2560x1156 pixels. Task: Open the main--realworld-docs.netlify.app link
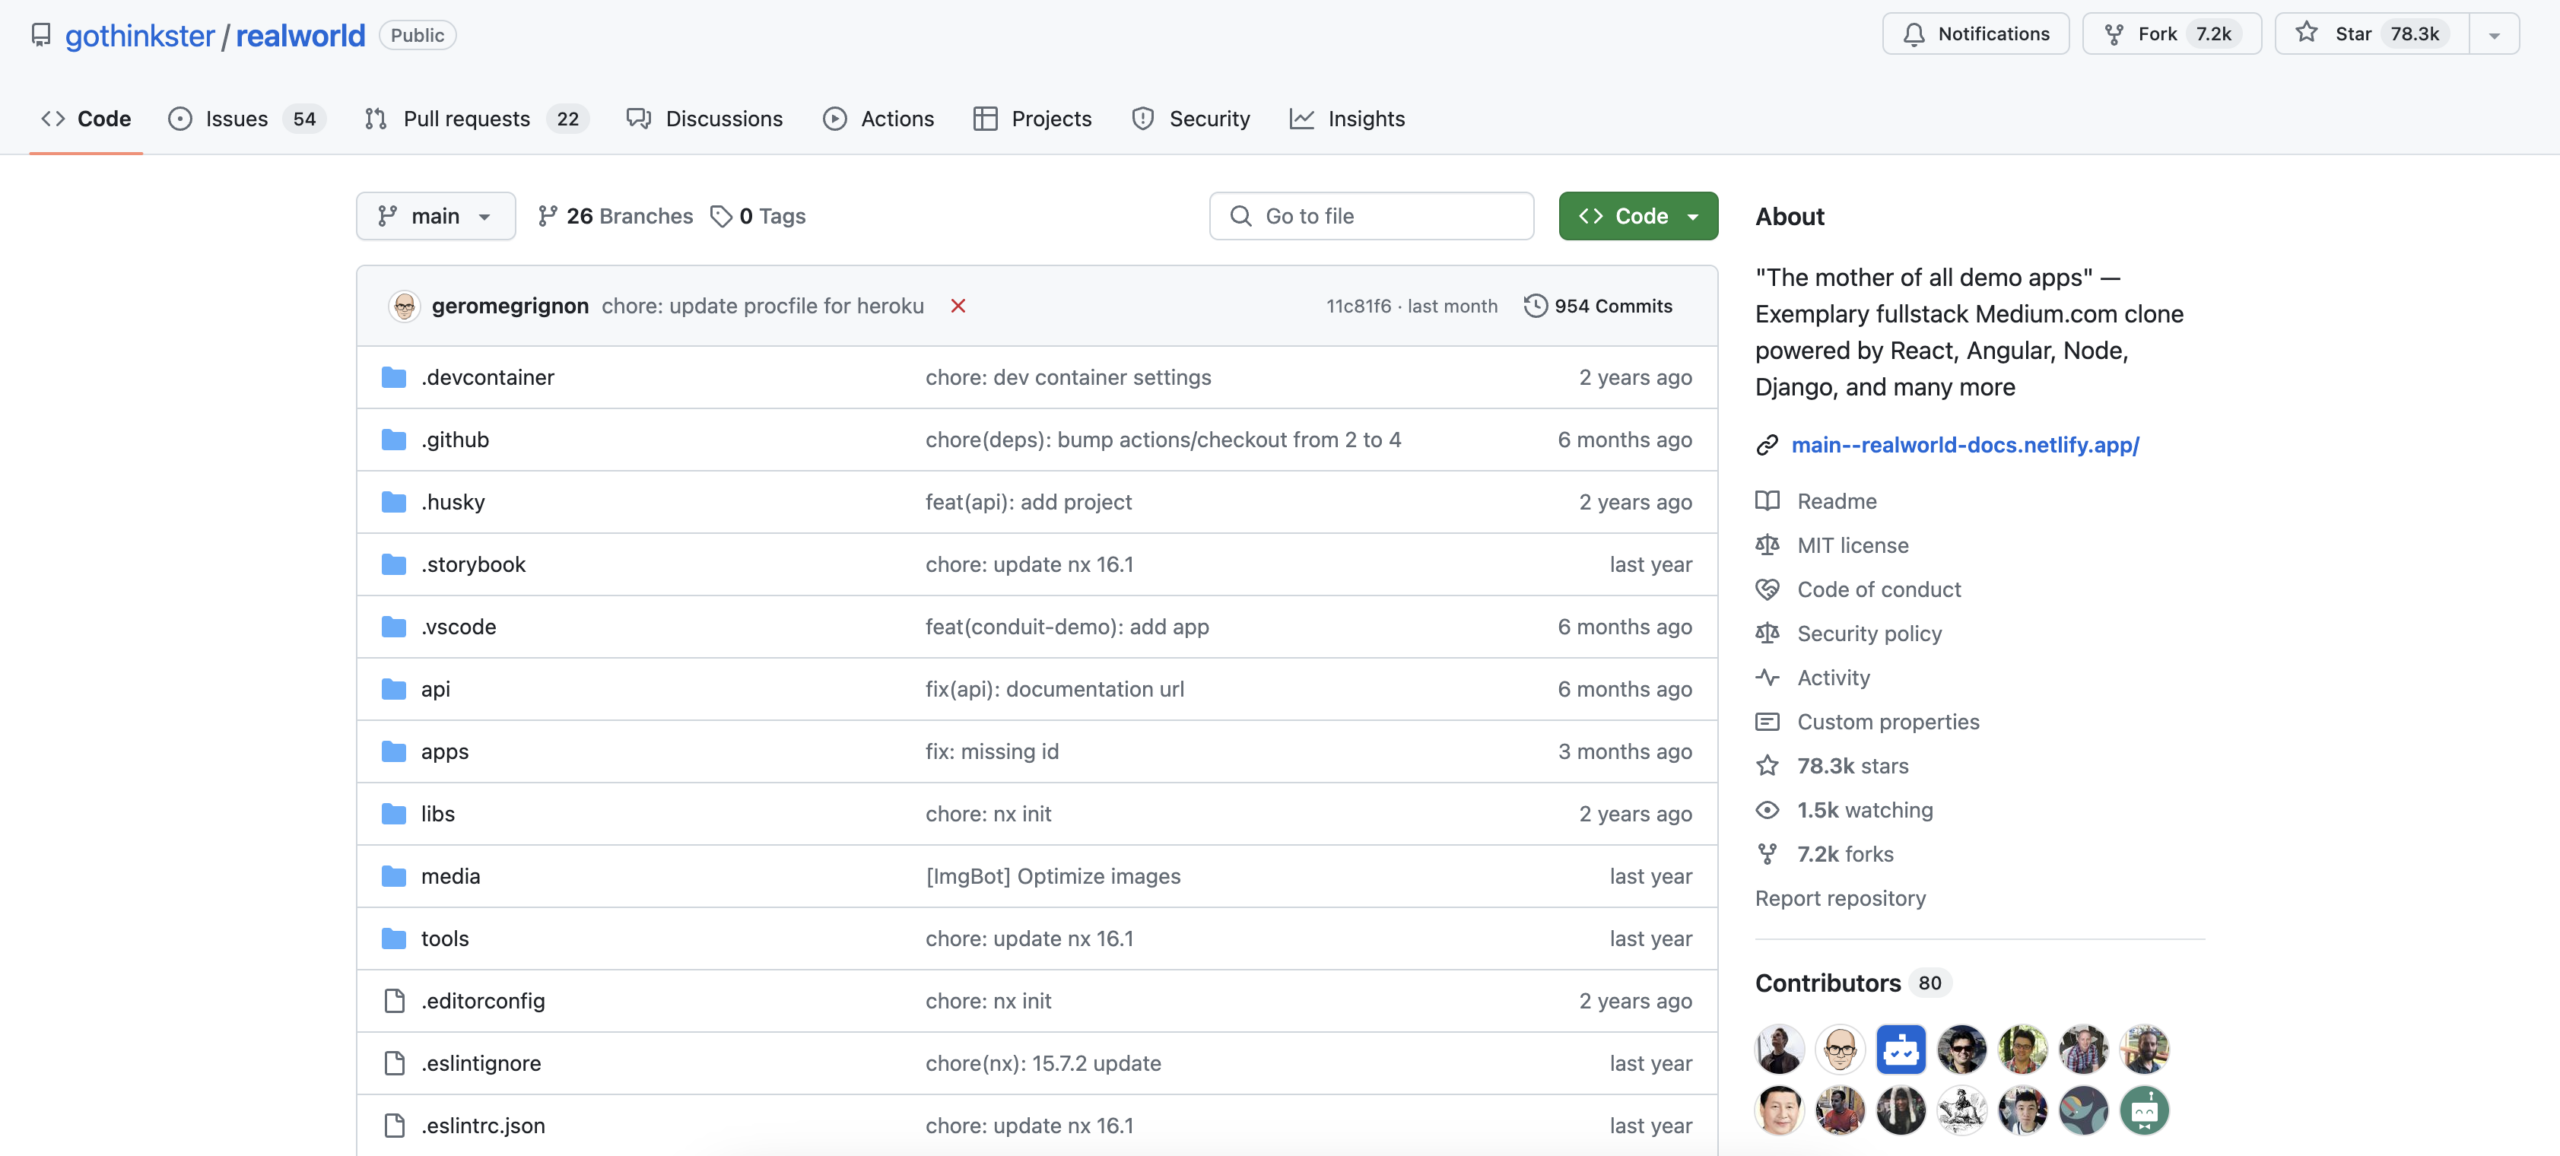tap(1965, 445)
